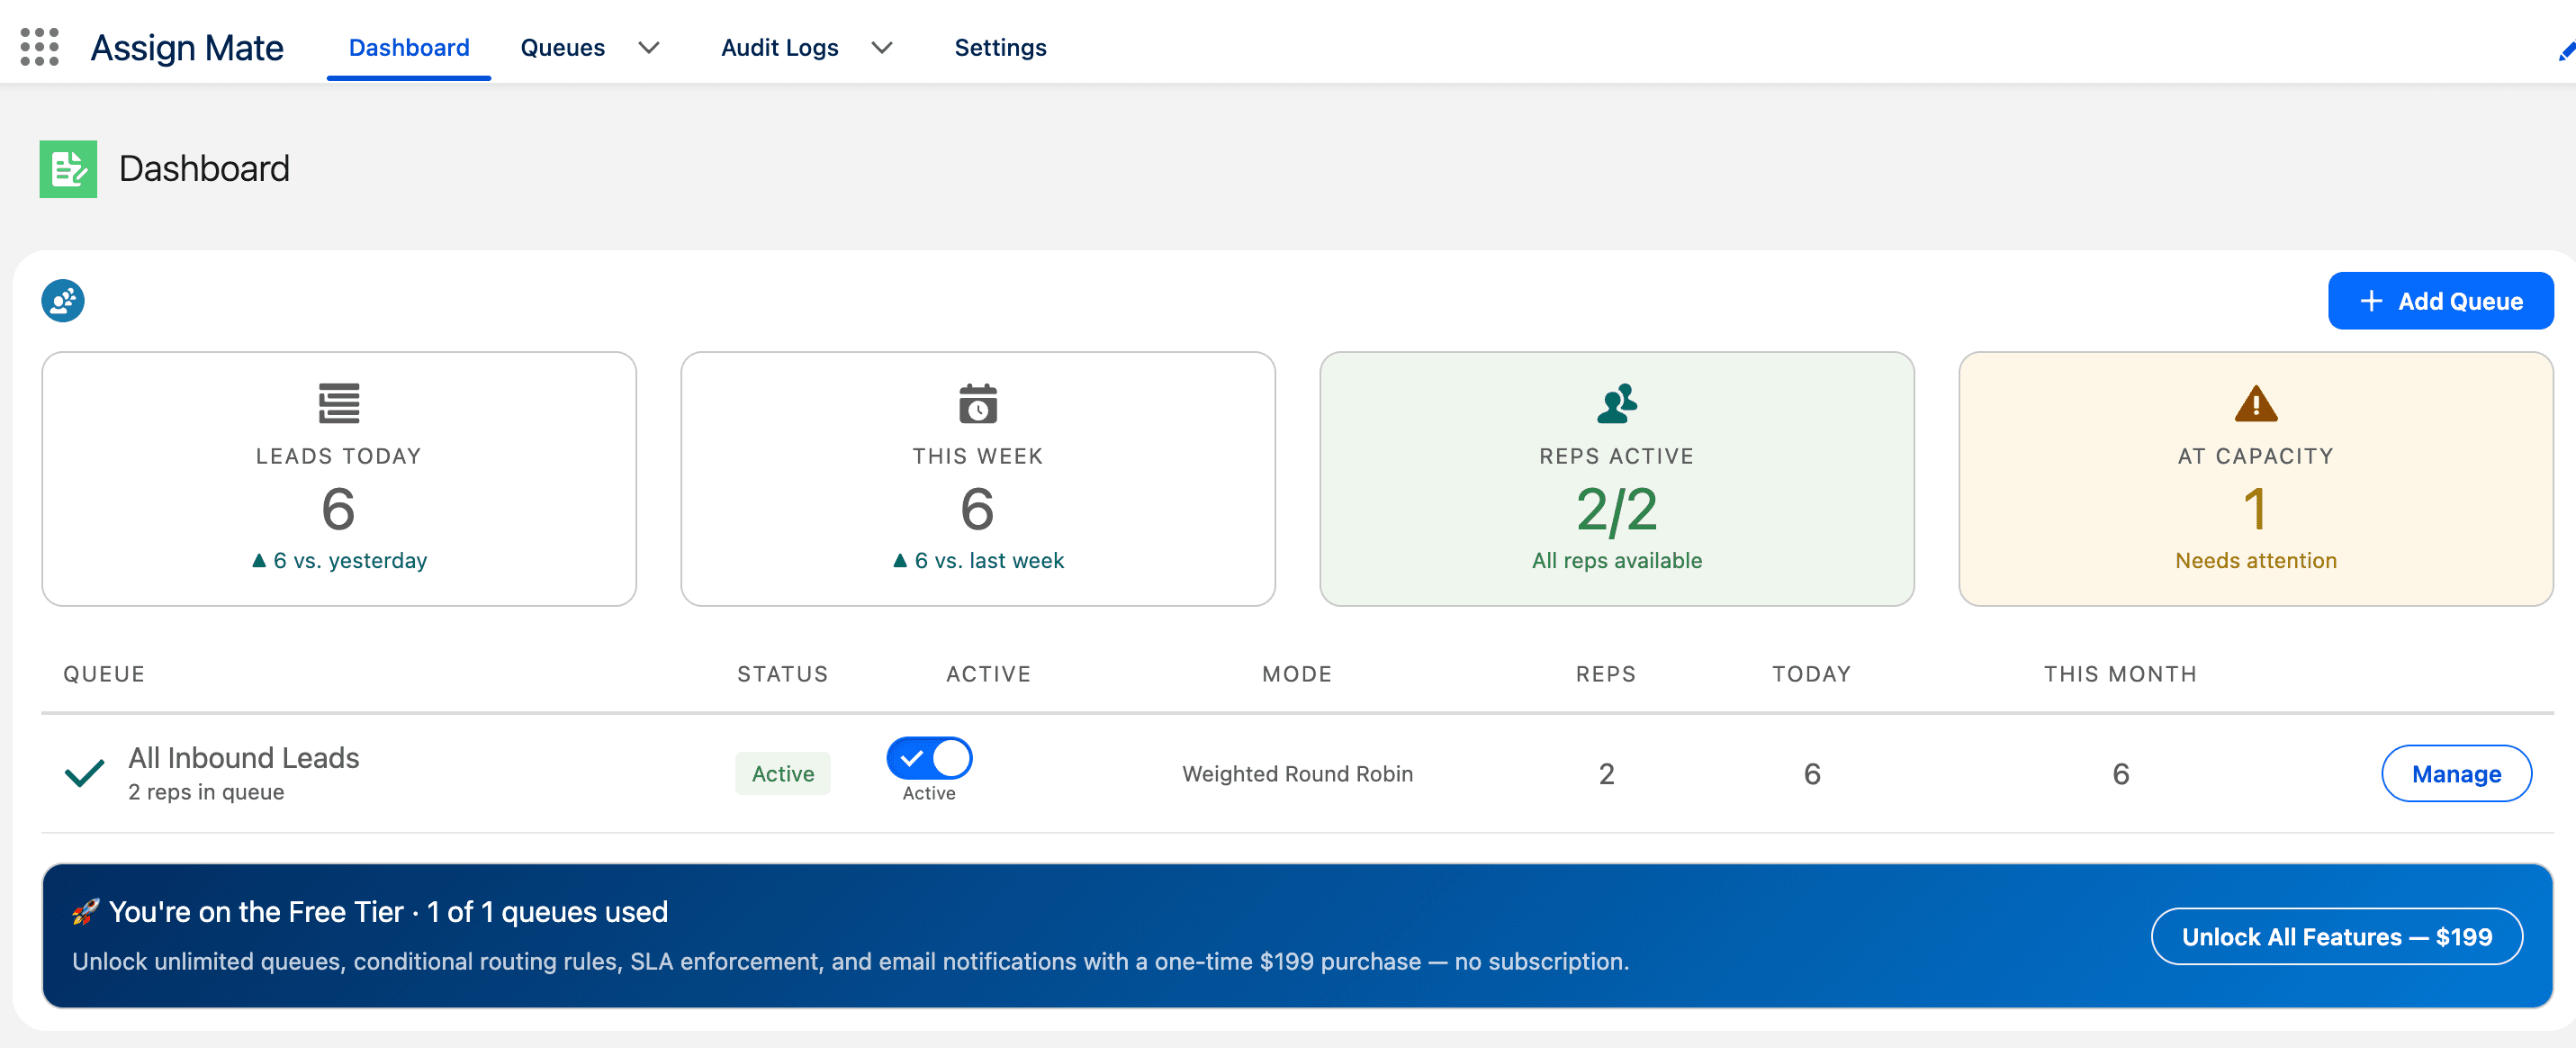The width and height of the screenshot is (2576, 1048).
Task: Click the rocket icon in Free Tier banner
Action: tap(86, 911)
